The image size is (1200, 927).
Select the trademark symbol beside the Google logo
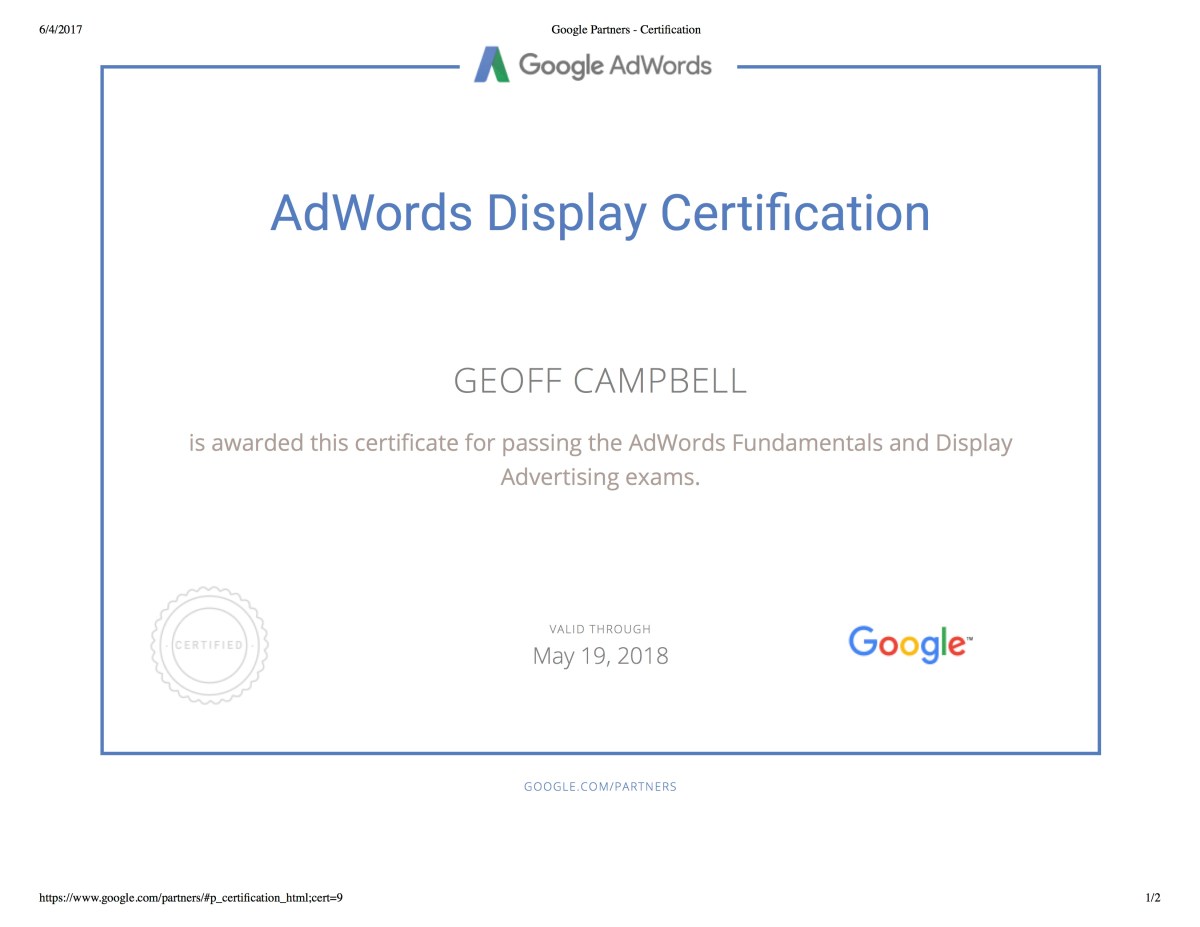[x=970, y=640]
